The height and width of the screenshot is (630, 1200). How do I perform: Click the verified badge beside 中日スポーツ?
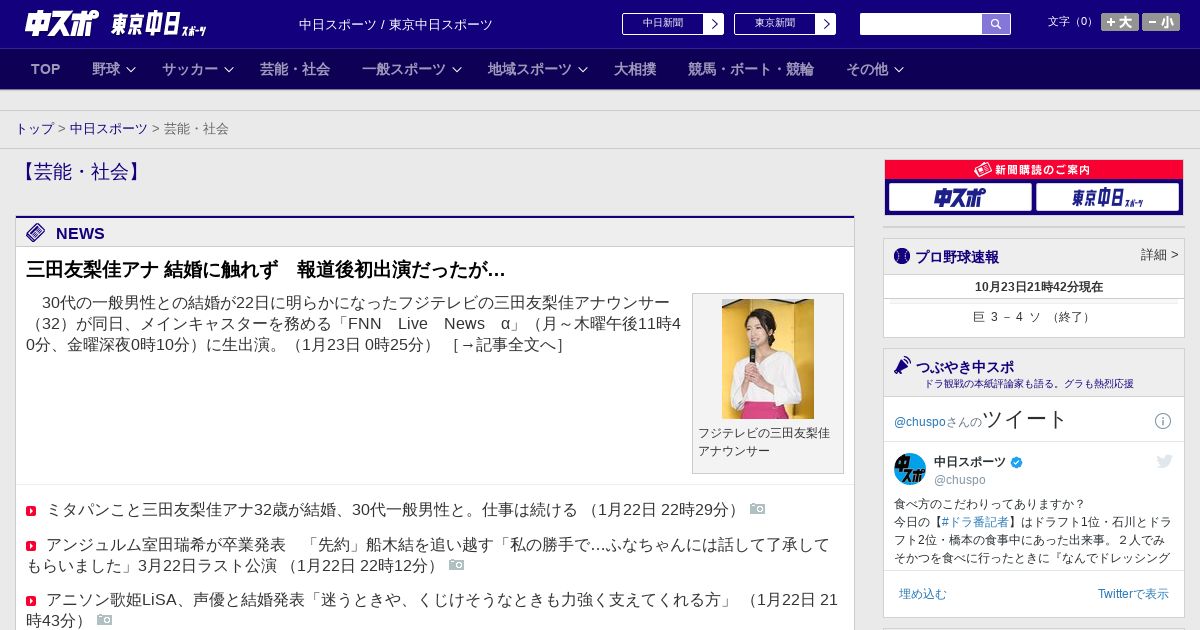[x=1017, y=463]
